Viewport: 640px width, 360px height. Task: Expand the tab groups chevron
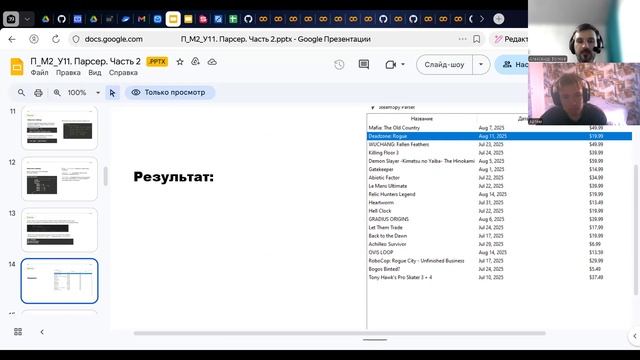[x=27, y=19]
